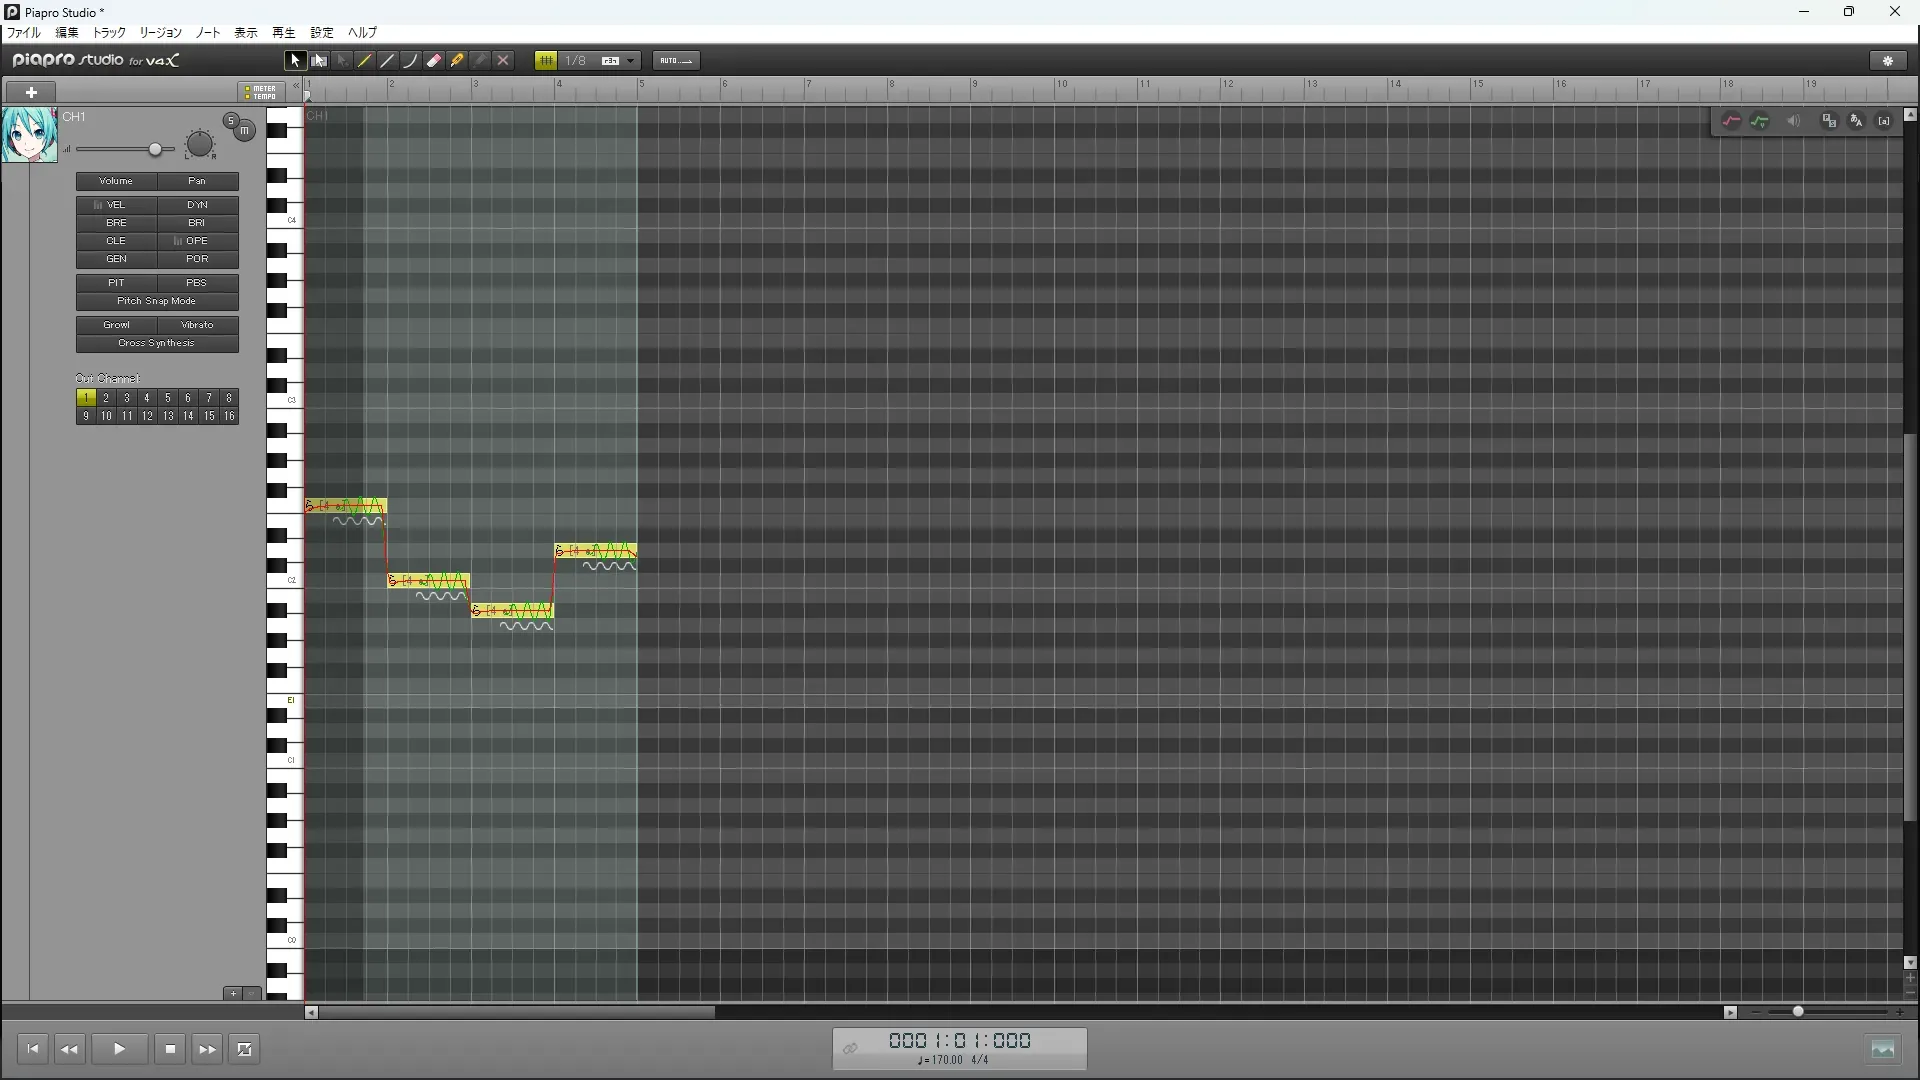Click the Vibrato parameter button

point(197,325)
